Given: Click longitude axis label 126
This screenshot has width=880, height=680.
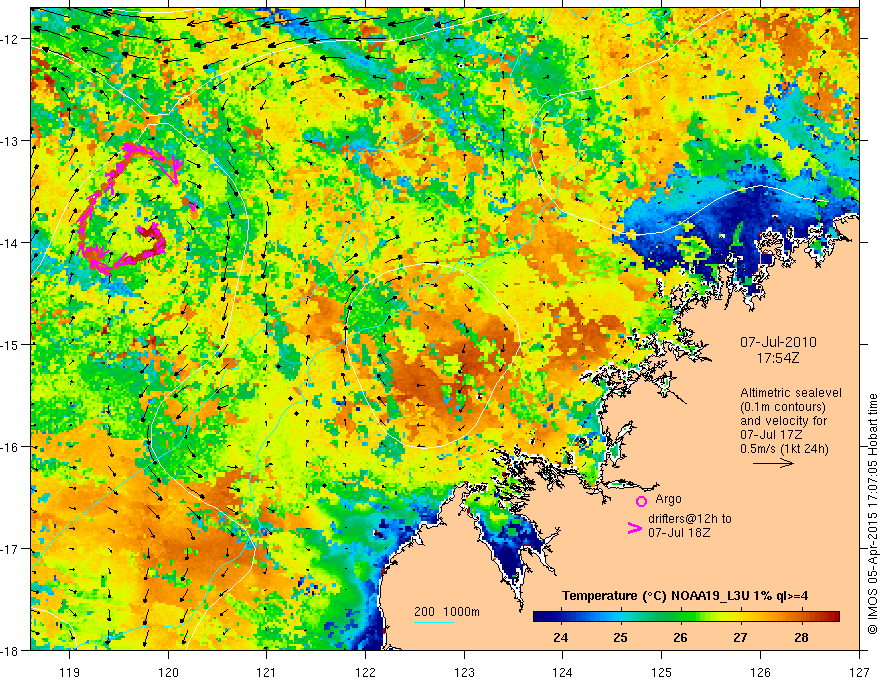Looking at the screenshot, I should pyautogui.click(x=760, y=673).
